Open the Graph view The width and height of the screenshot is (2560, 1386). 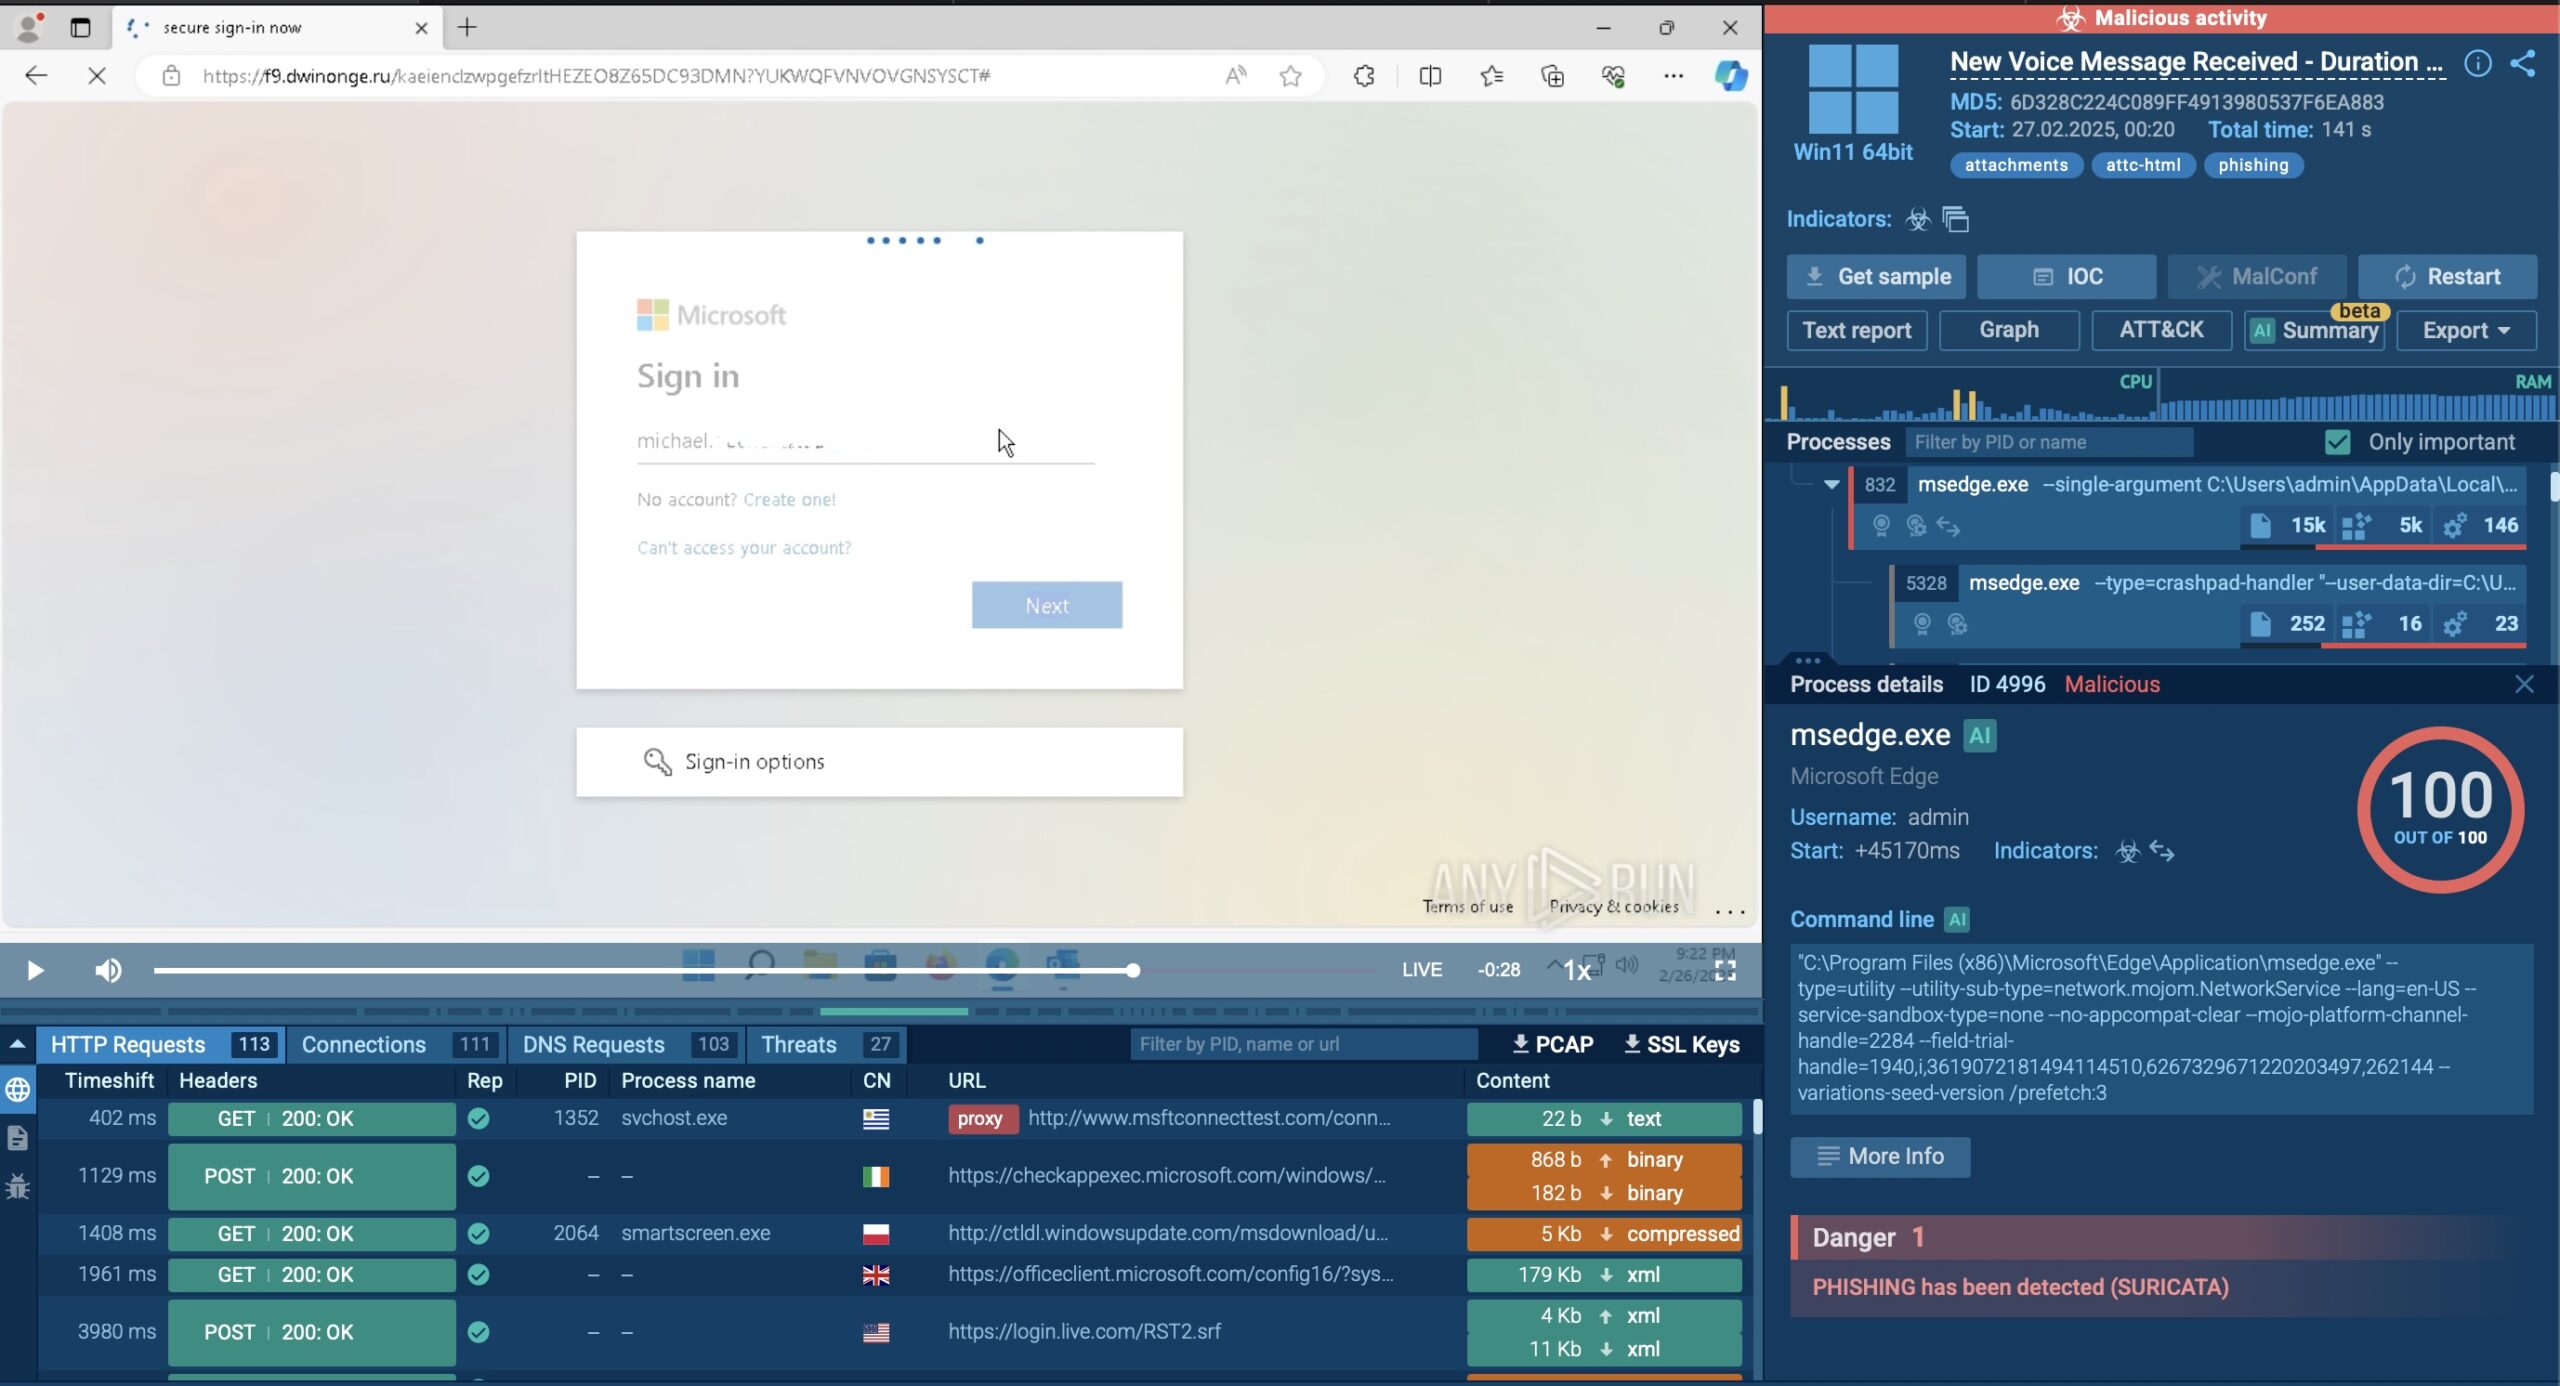pyautogui.click(x=2009, y=330)
